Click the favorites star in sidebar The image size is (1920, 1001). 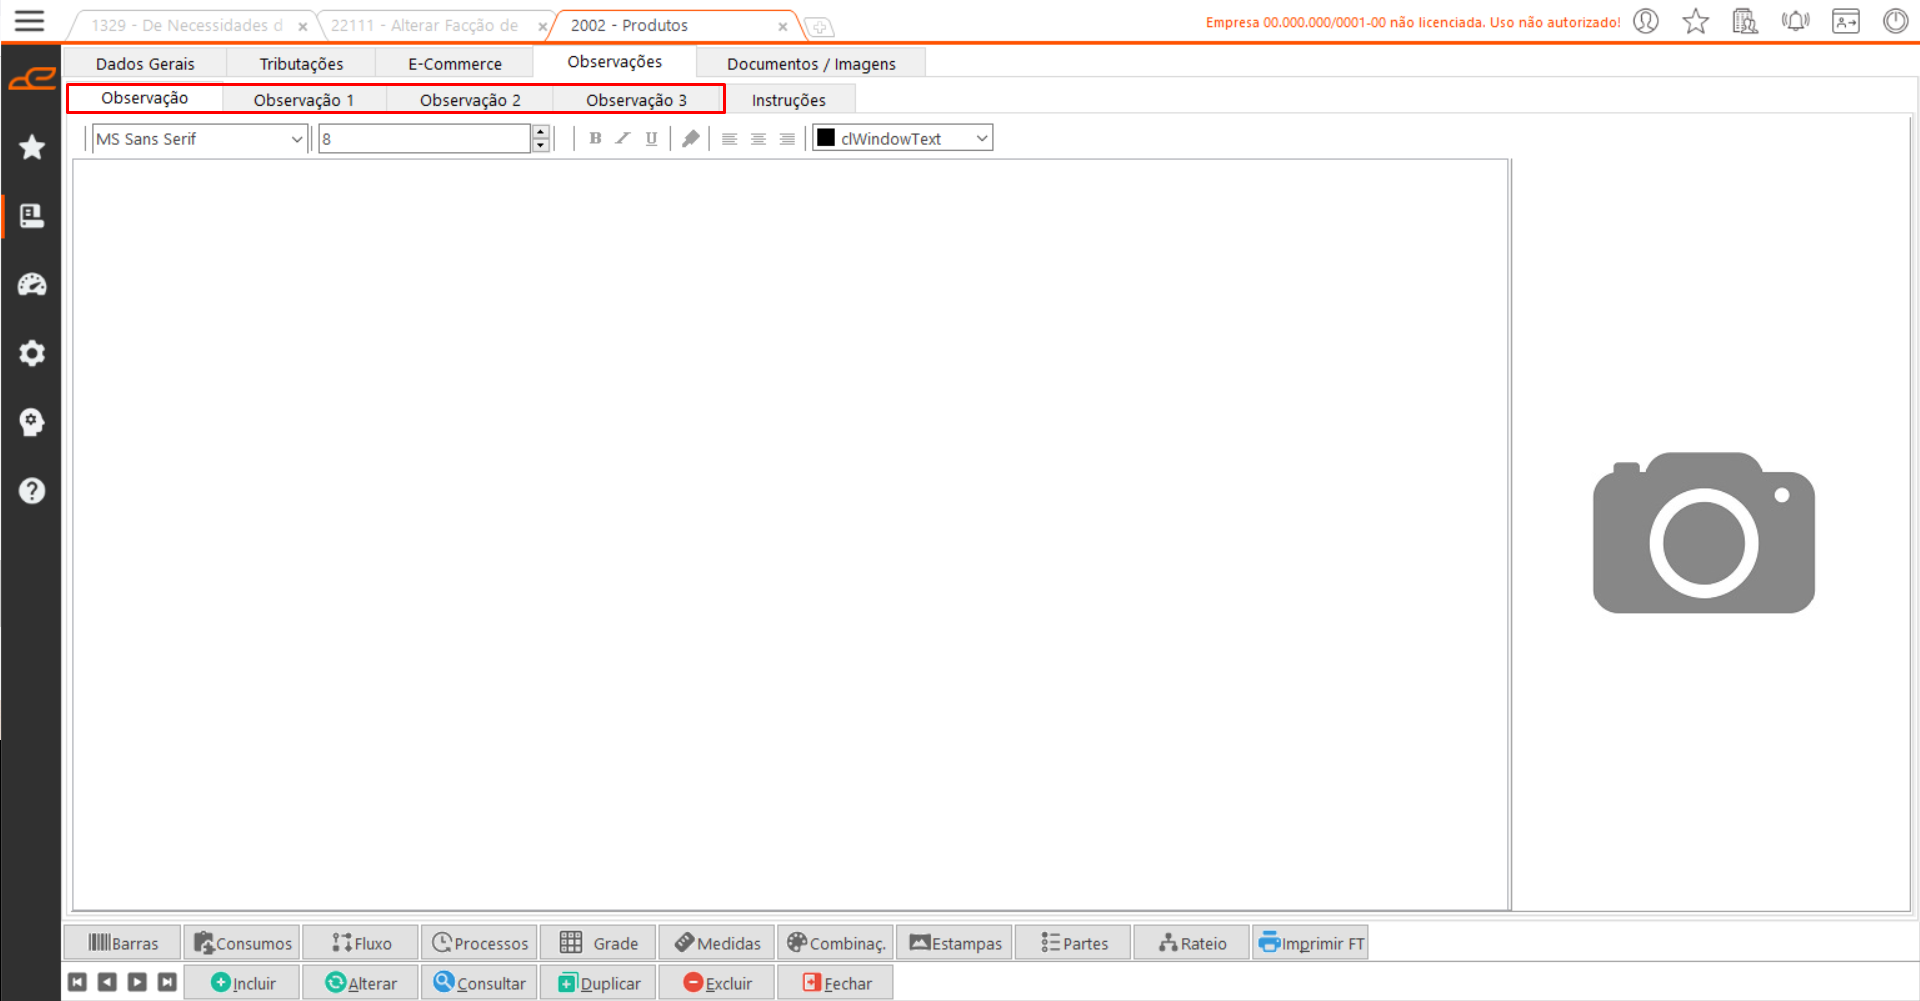[32, 147]
